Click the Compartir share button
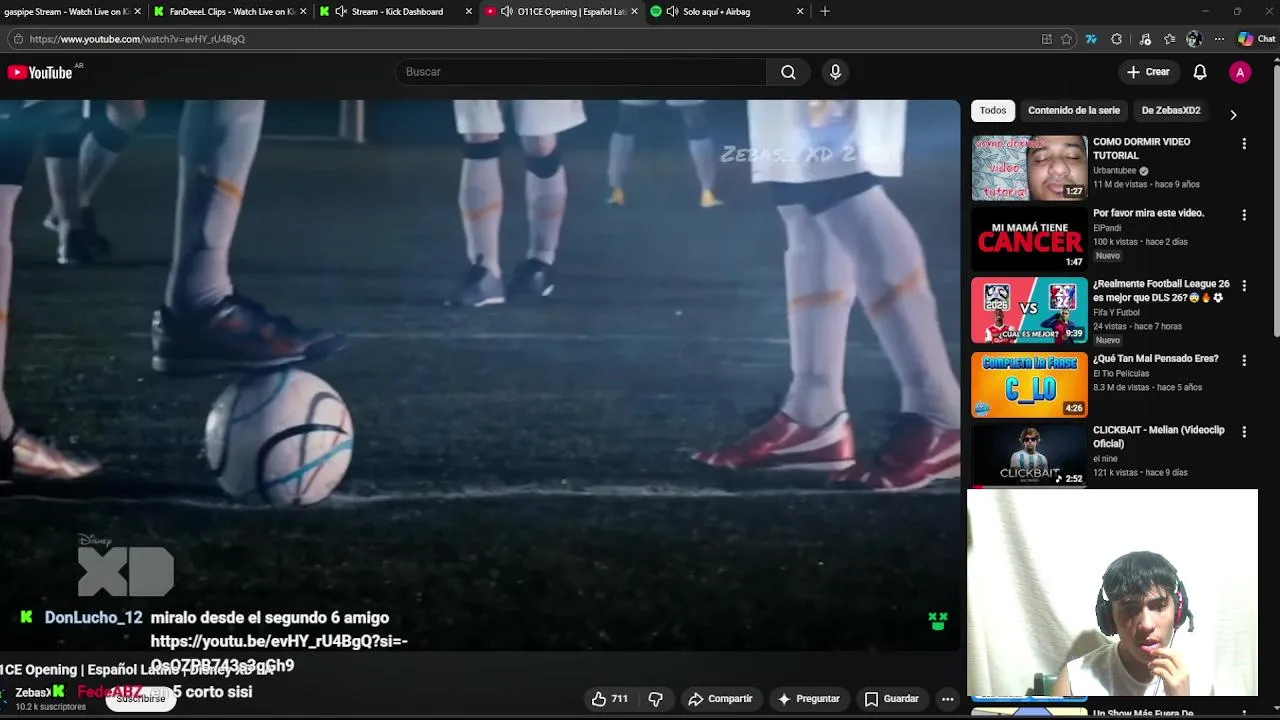Screen dimensions: 1280x720 (x=720, y=699)
